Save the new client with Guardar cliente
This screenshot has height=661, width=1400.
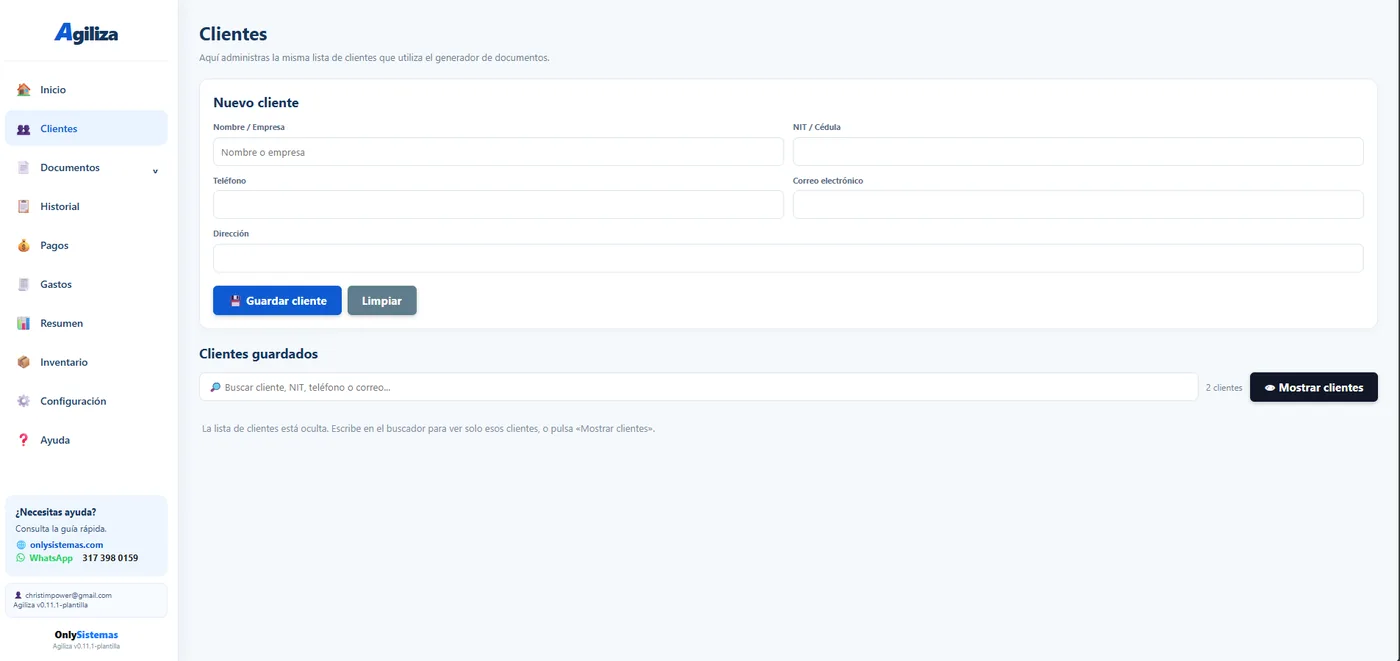277,301
